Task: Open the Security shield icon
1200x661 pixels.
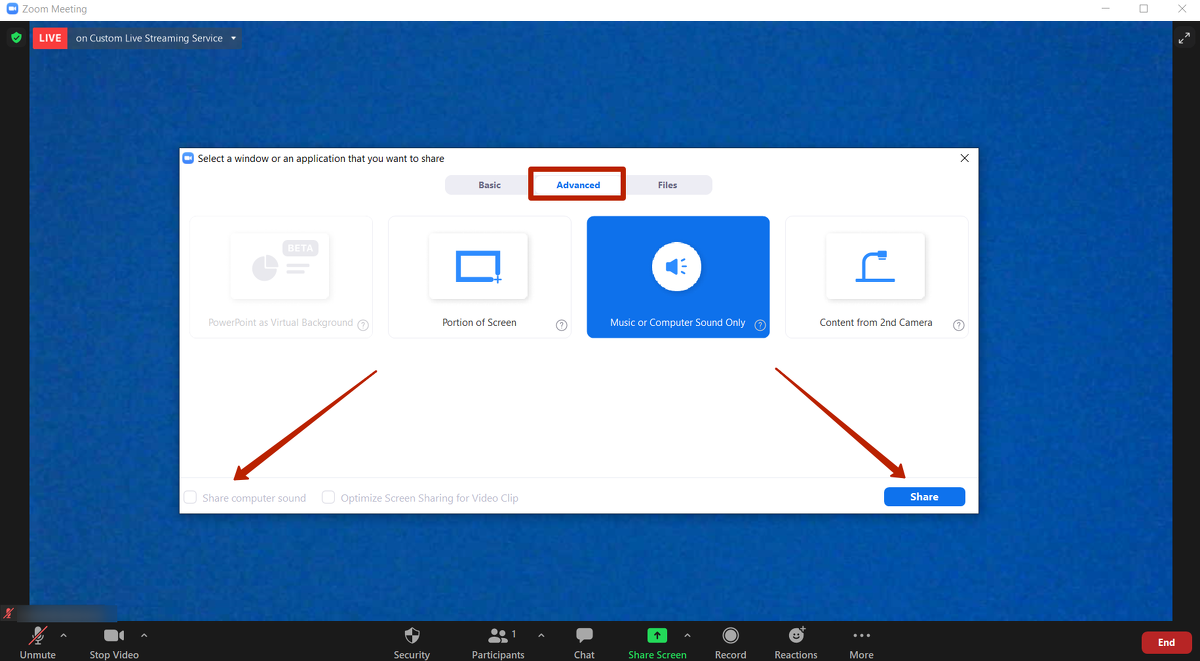Action: [x=411, y=636]
